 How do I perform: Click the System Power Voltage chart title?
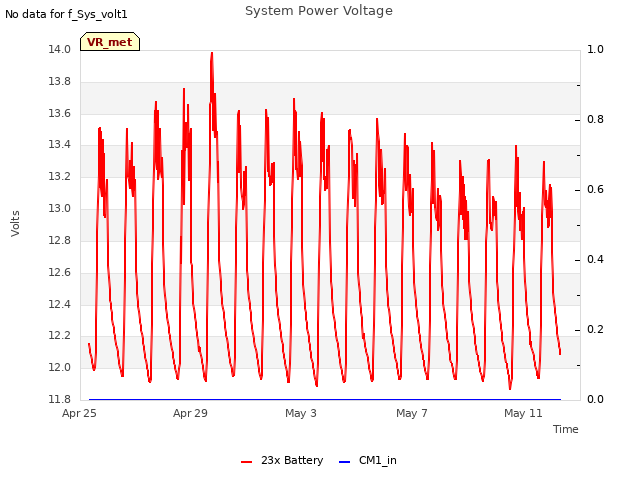(x=319, y=11)
